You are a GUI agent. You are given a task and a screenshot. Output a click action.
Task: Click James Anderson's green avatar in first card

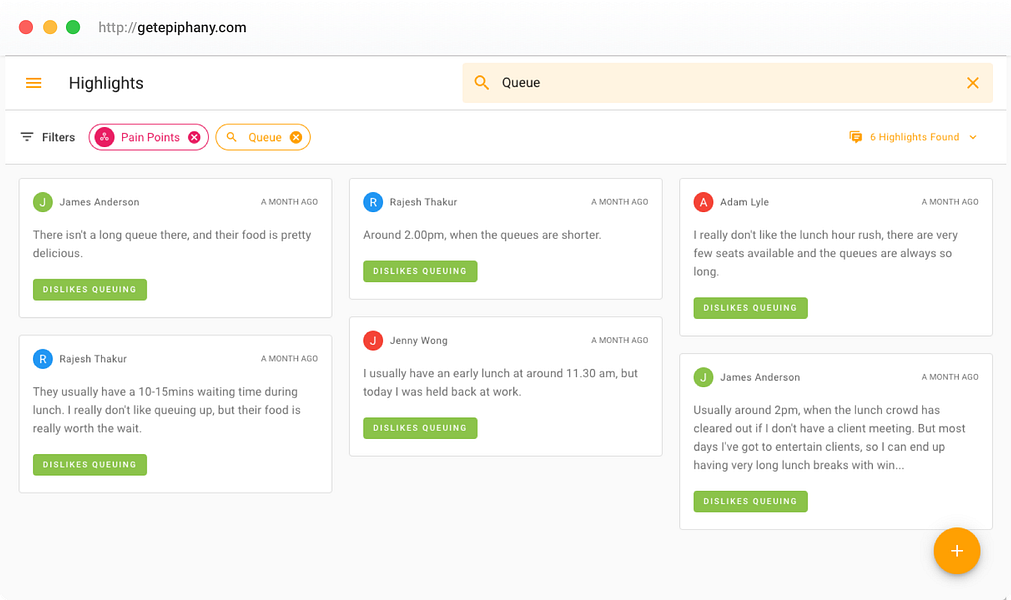43,202
